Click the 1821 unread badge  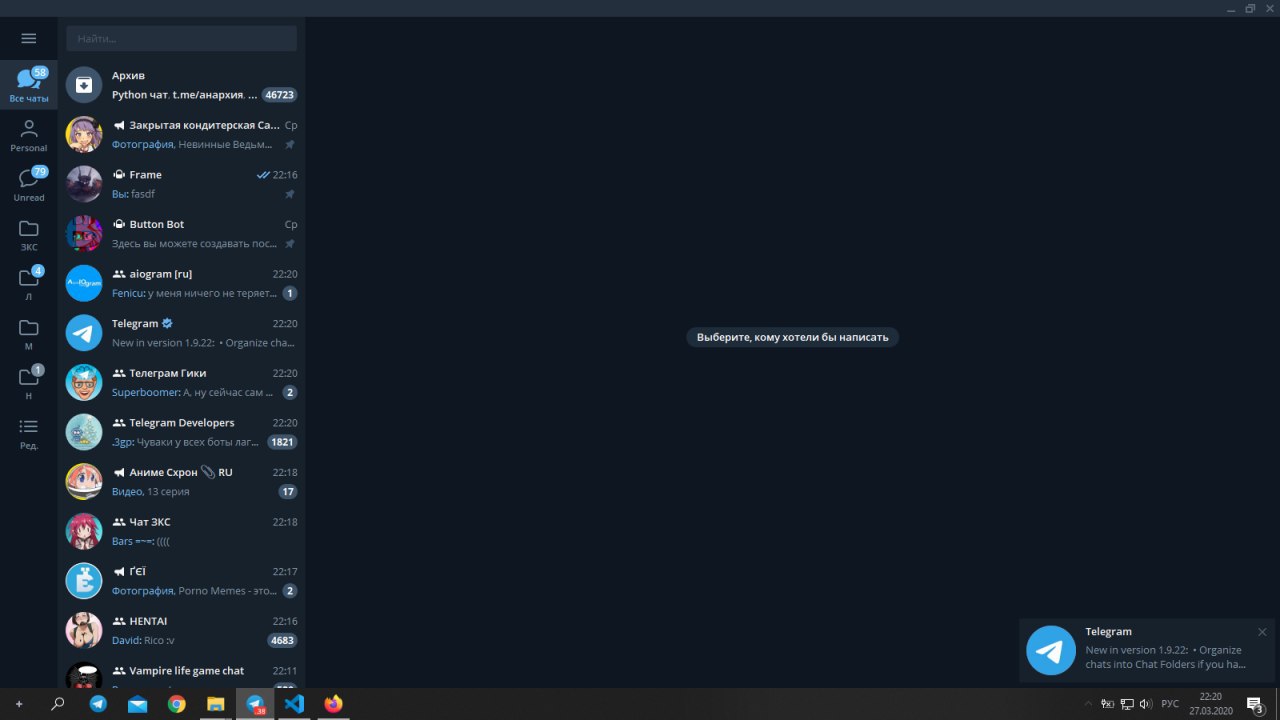point(282,442)
